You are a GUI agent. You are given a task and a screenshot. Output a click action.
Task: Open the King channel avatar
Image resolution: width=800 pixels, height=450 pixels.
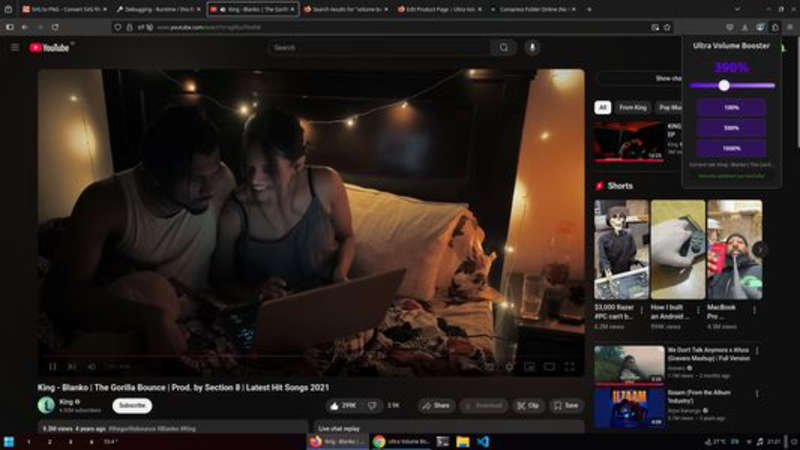click(x=46, y=406)
